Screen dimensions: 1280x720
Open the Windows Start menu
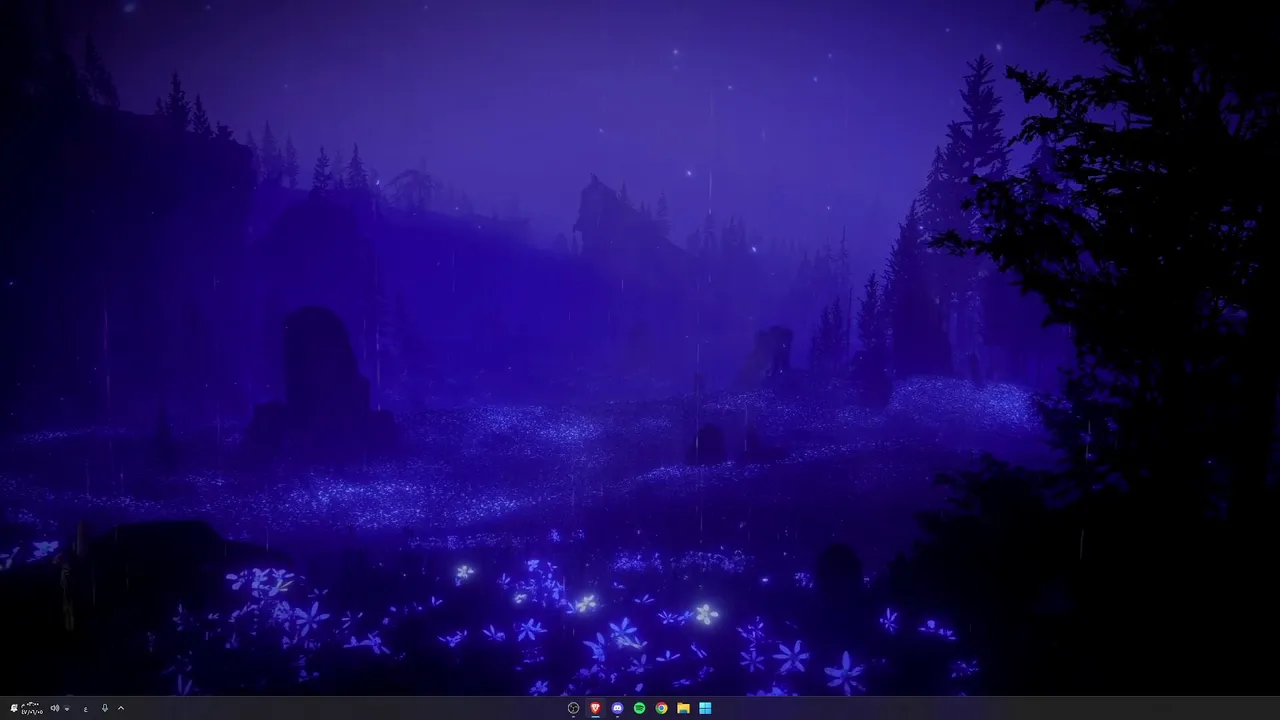tap(705, 708)
